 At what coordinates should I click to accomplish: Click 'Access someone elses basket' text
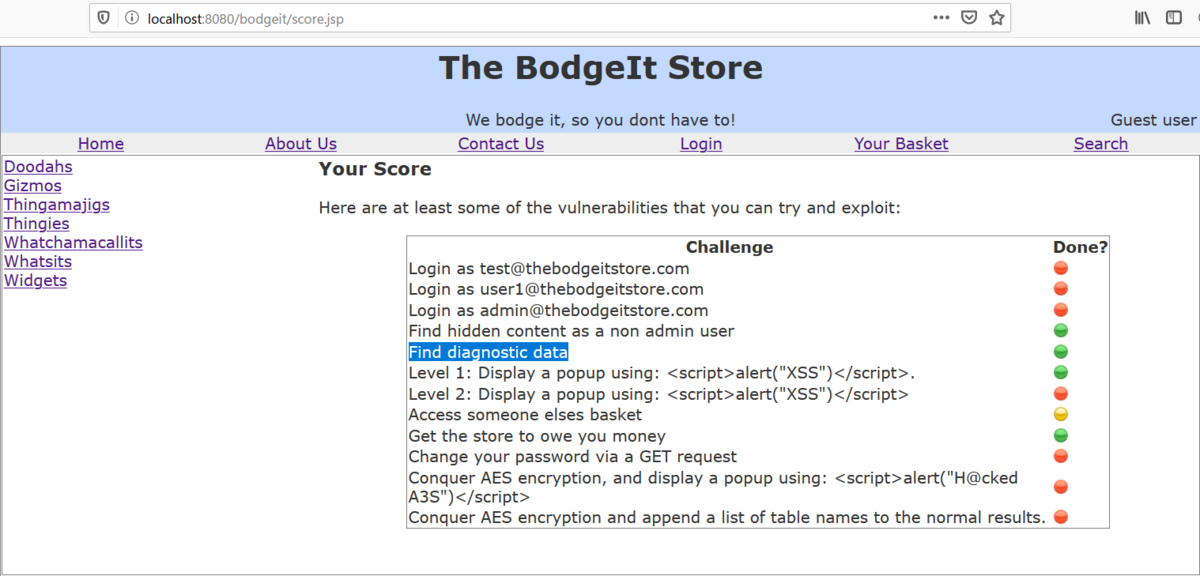[525, 415]
